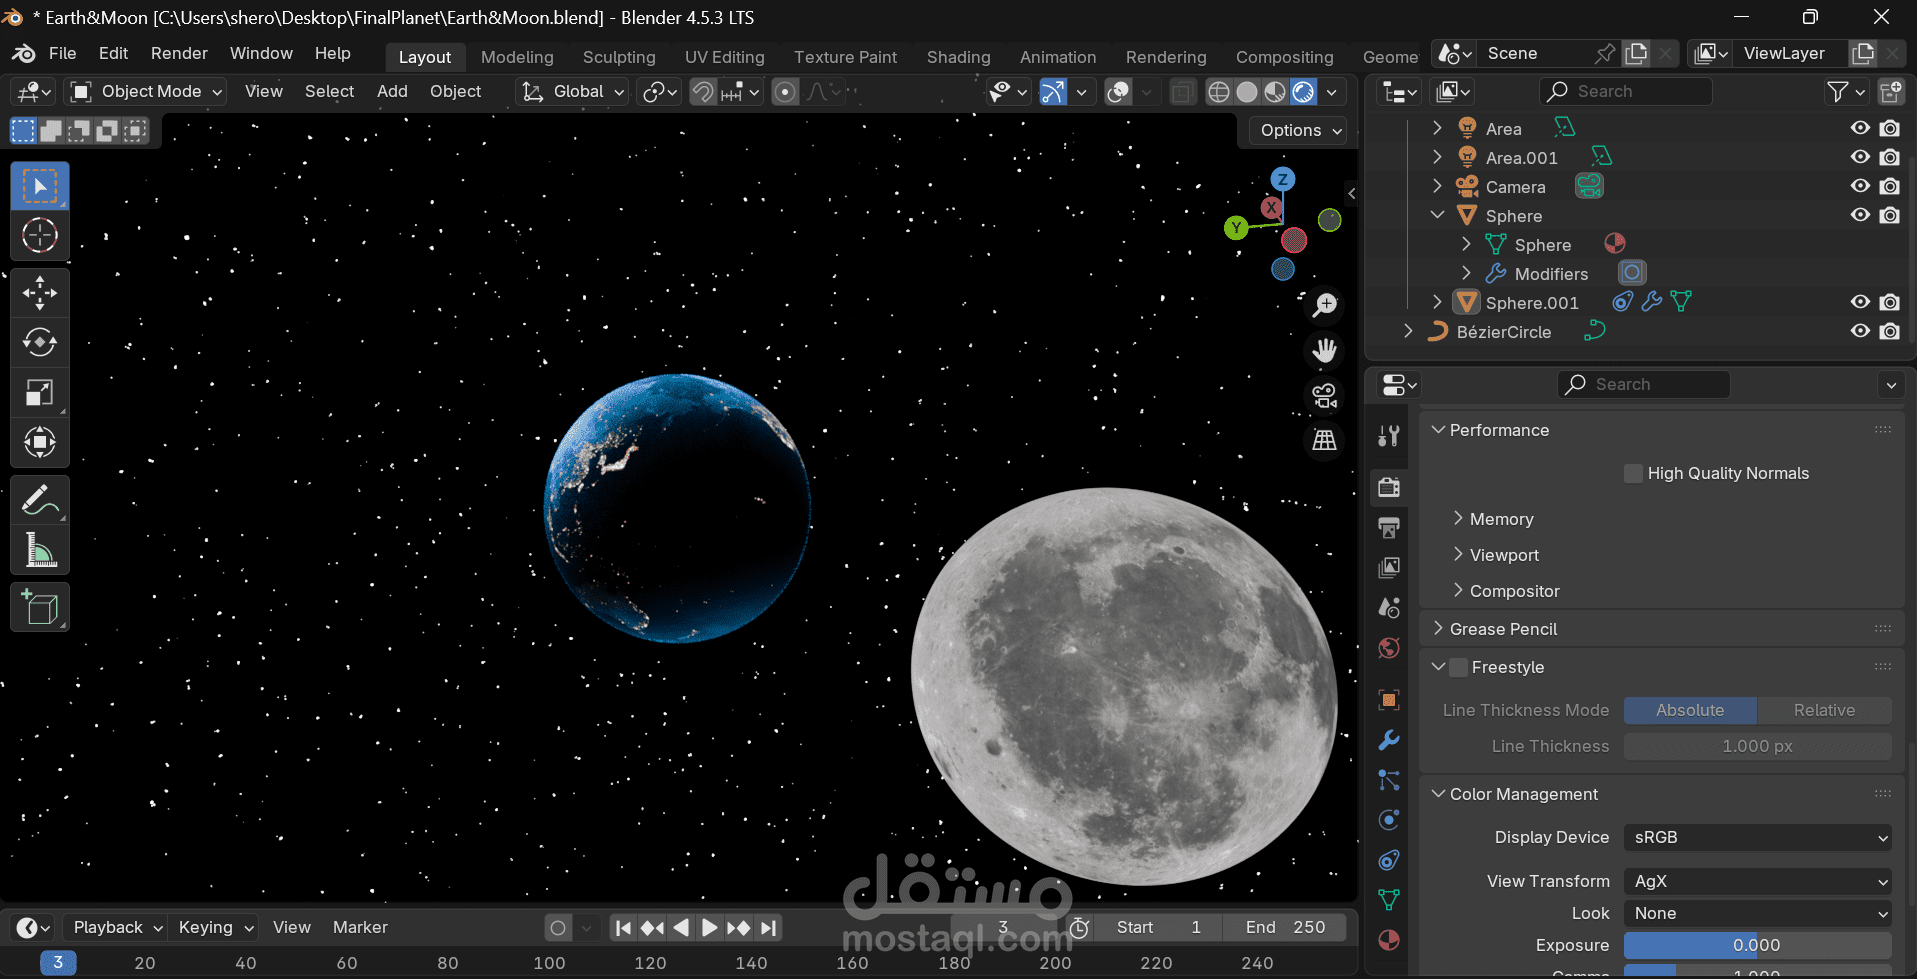This screenshot has width=1917, height=979.
Task: Open the View Layer properties tab
Action: [x=1389, y=567]
